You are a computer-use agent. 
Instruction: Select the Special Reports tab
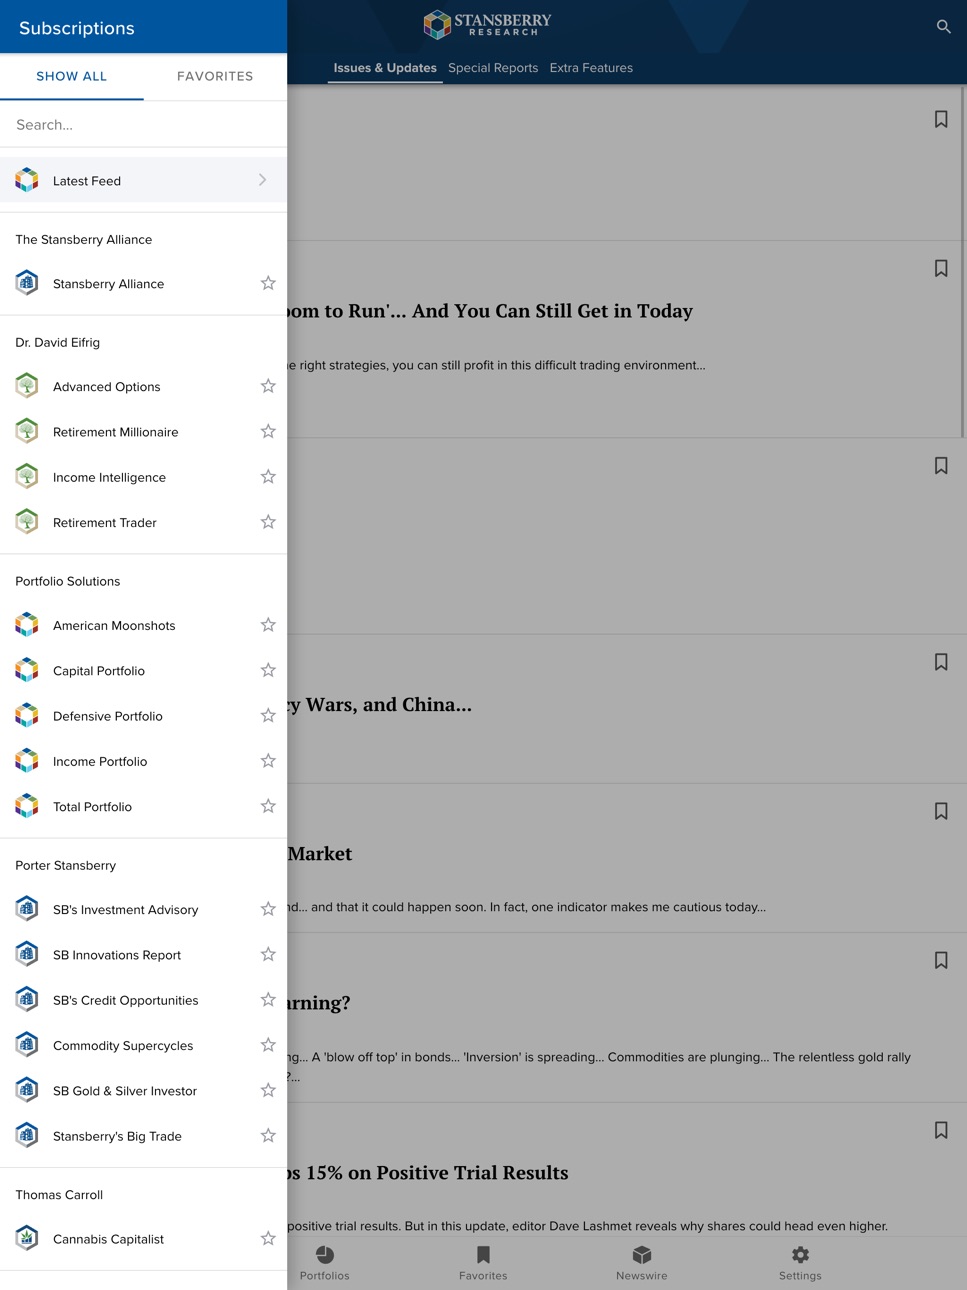click(493, 68)
